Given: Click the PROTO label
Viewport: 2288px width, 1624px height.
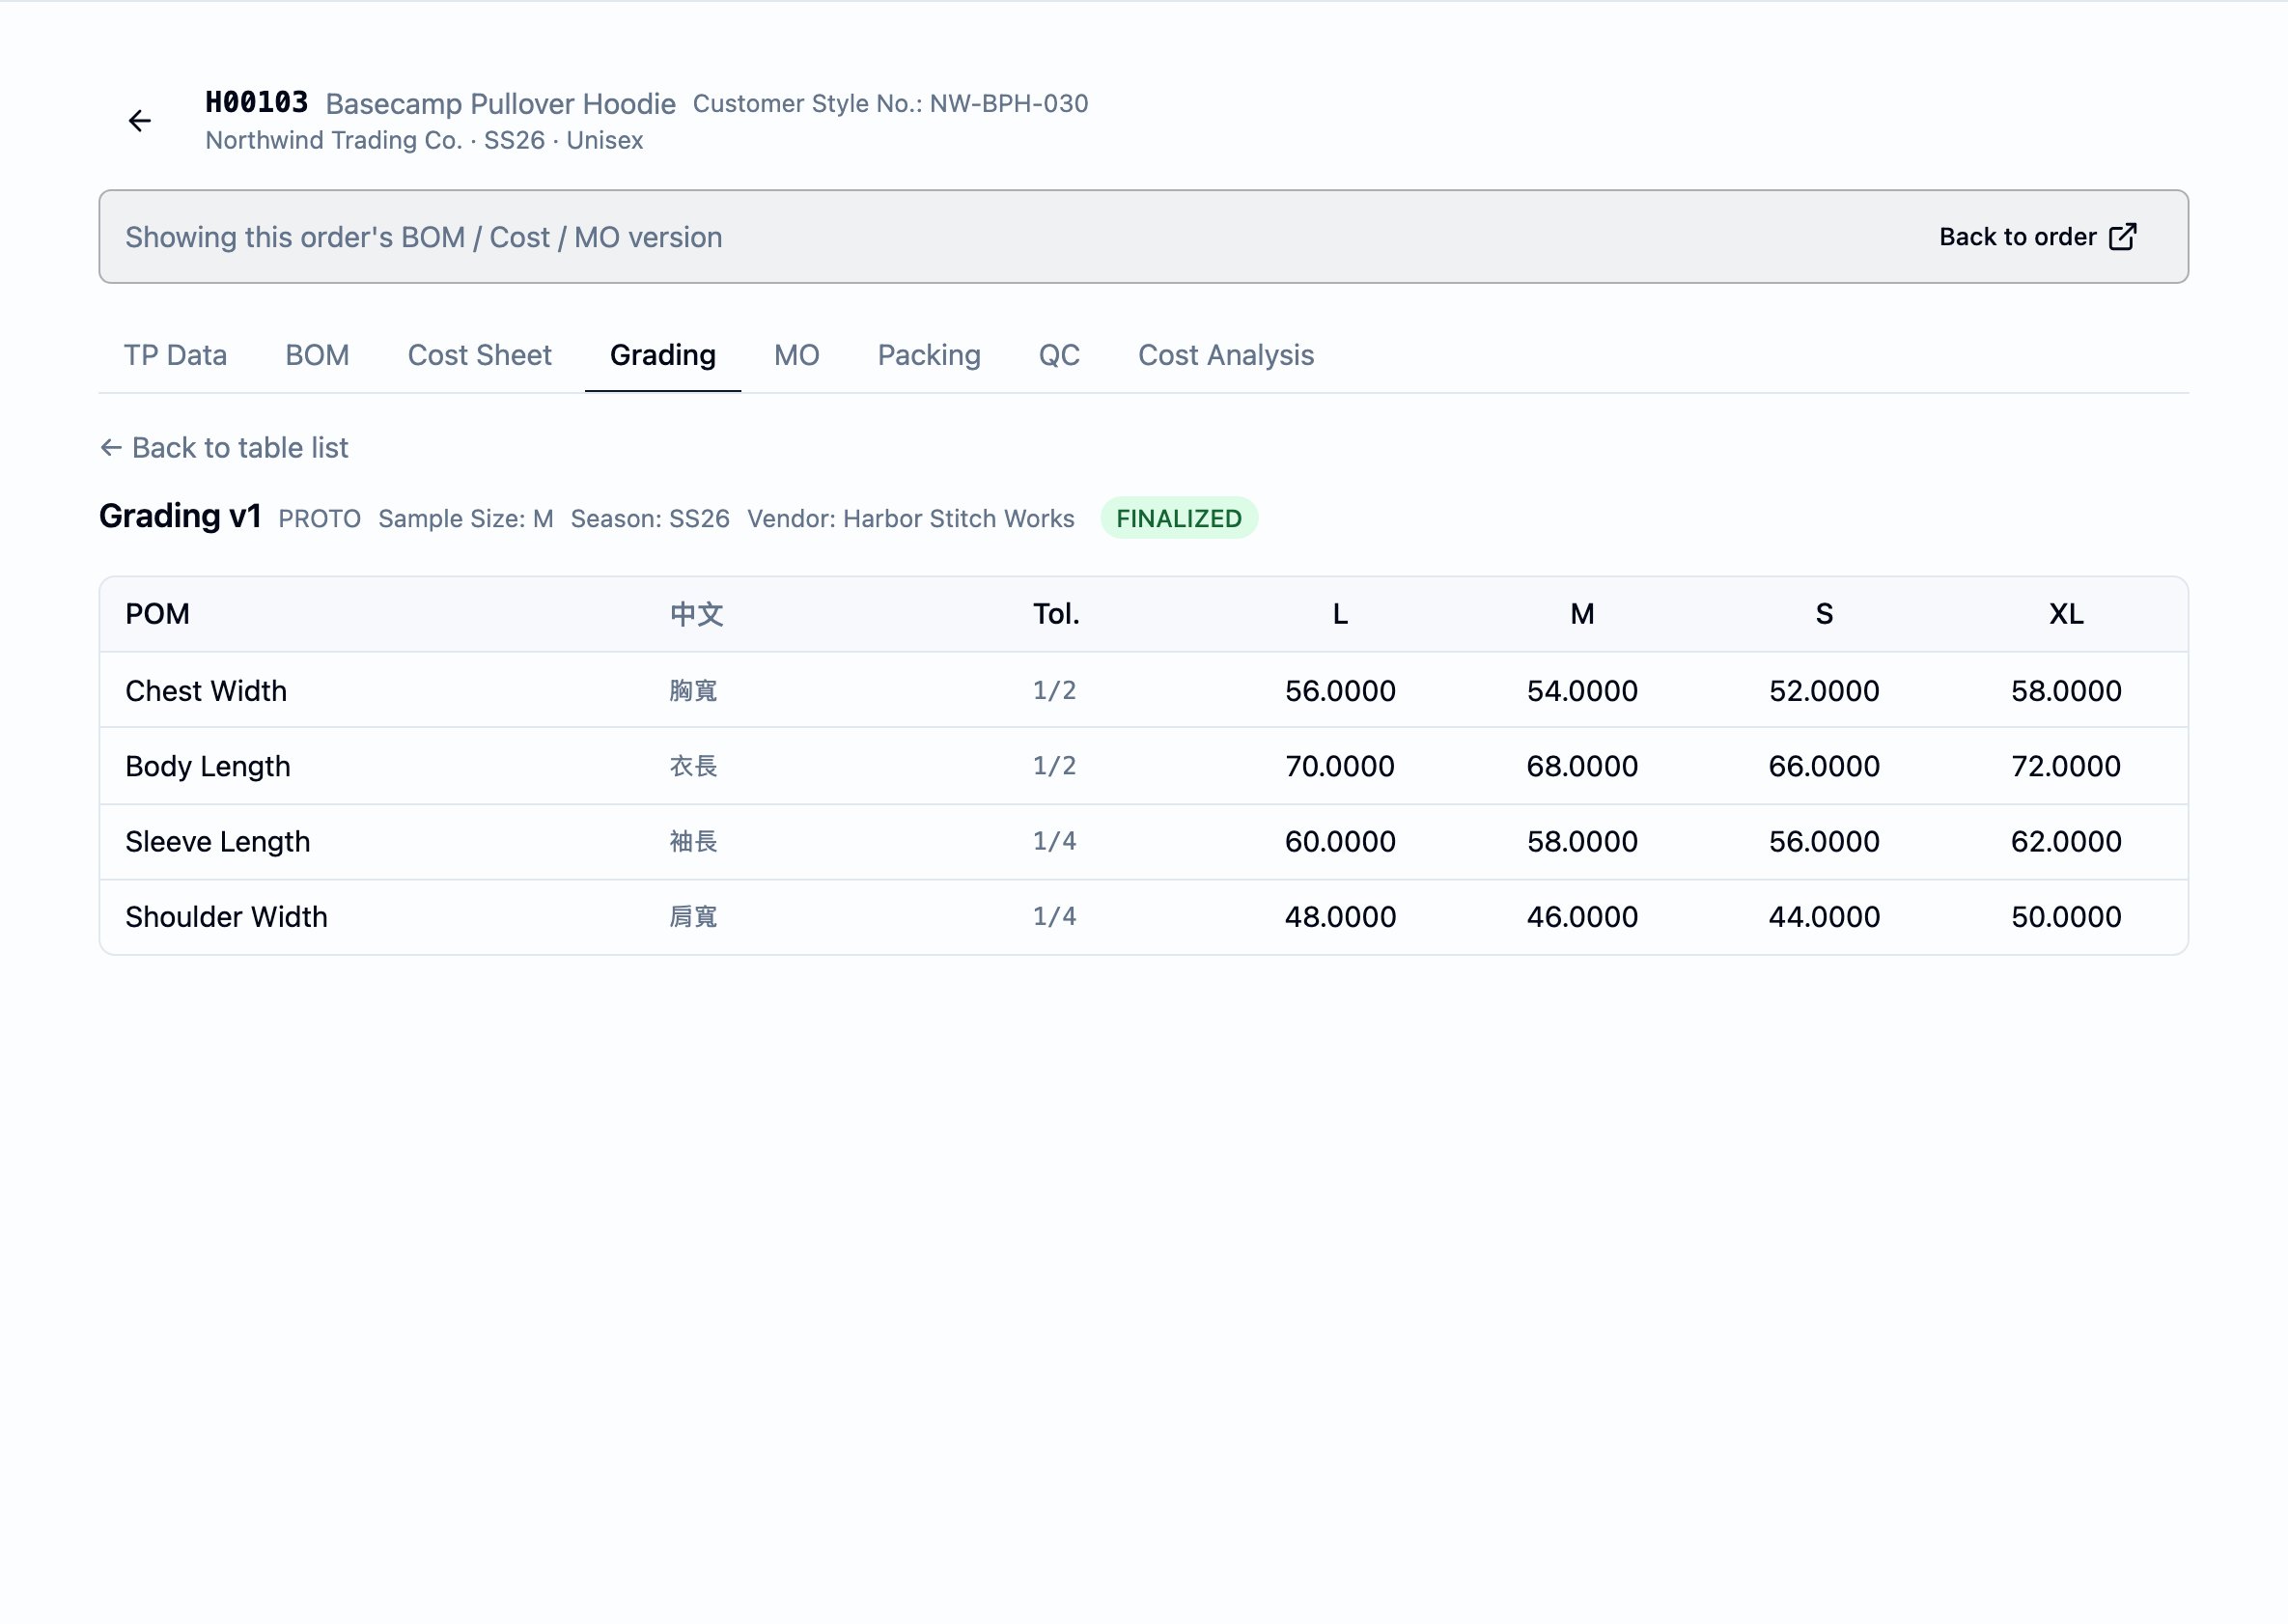Looking at the screenshot, I should coord(319,518).
